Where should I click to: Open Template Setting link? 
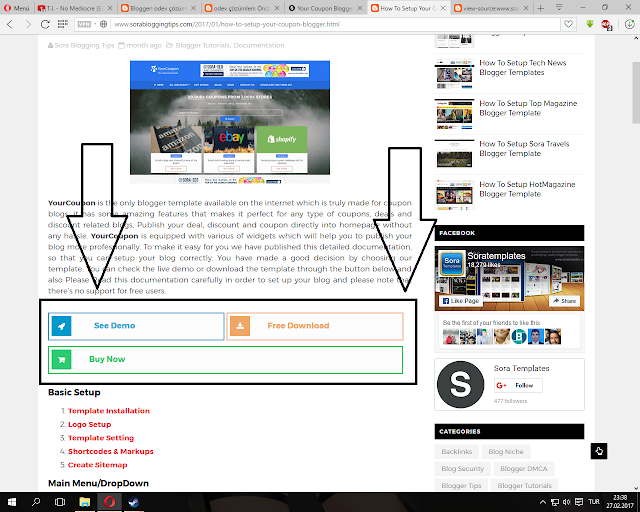point(101,438)
